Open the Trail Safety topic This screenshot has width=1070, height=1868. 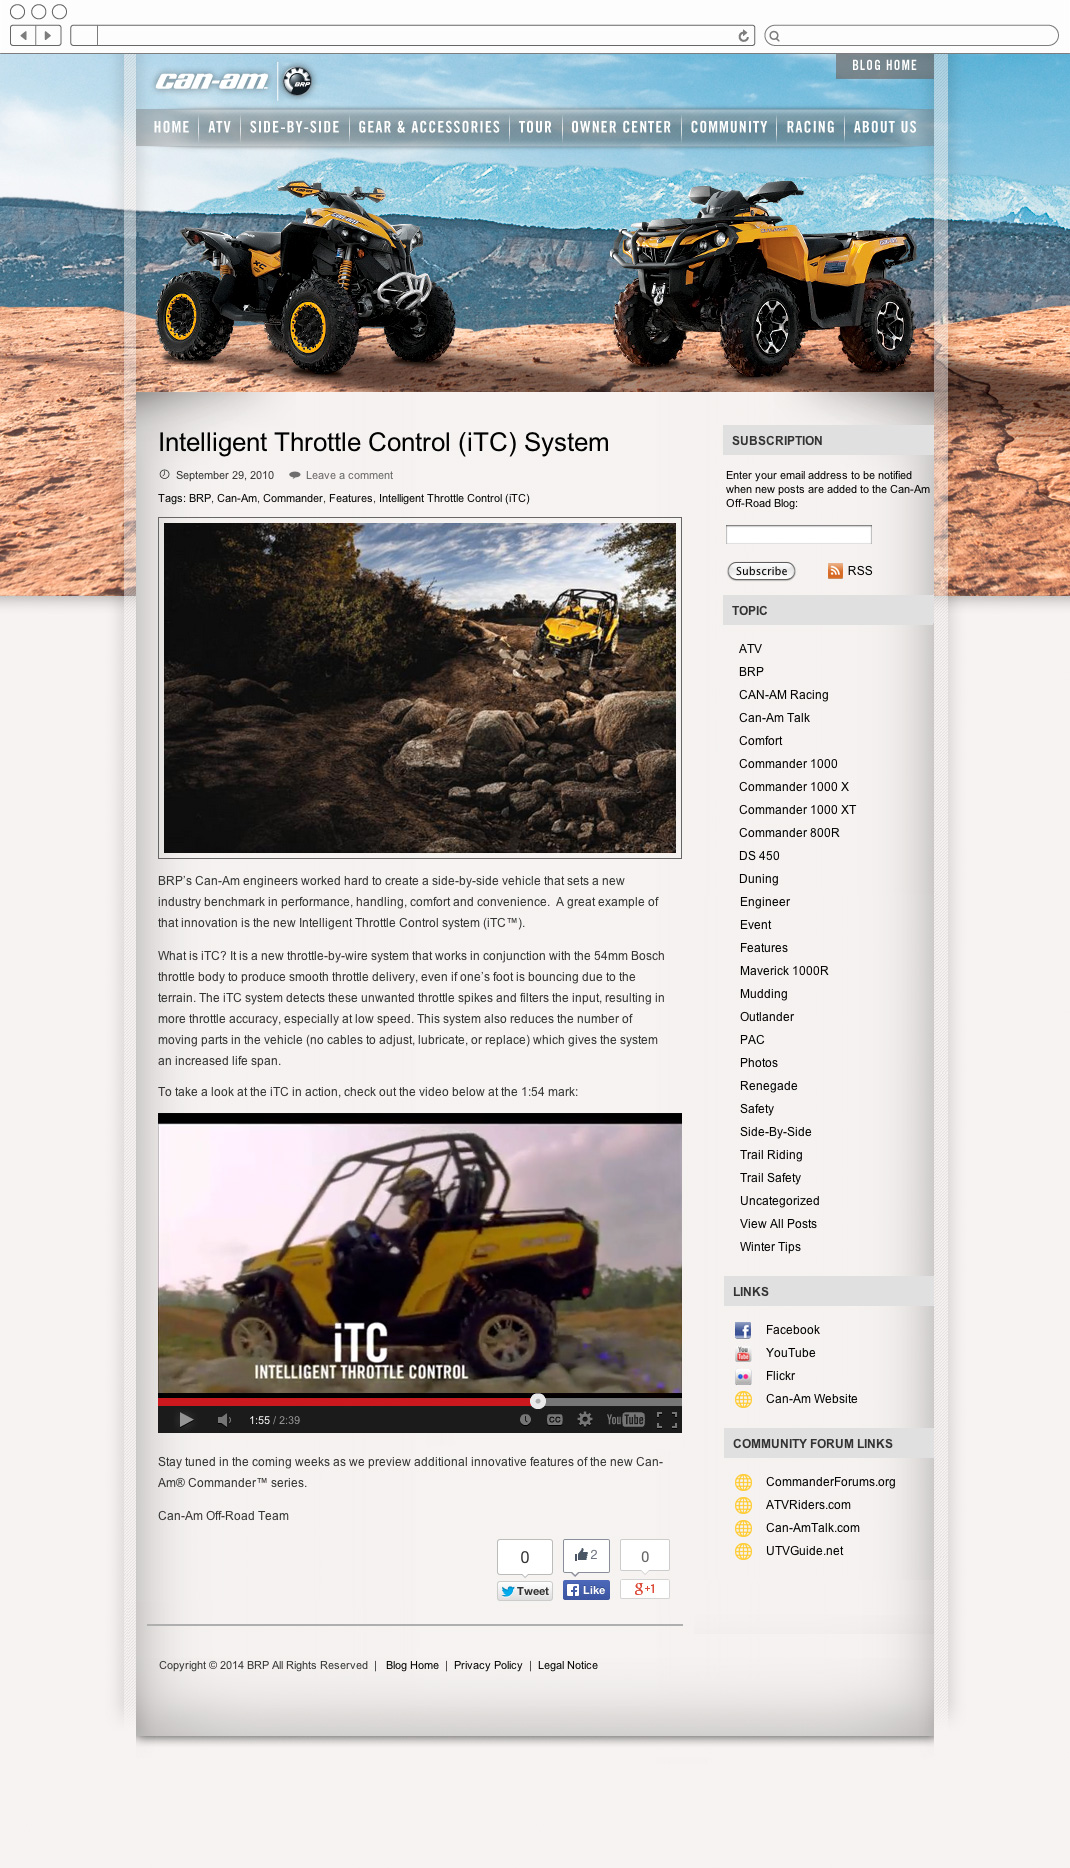click(770, 1178)
